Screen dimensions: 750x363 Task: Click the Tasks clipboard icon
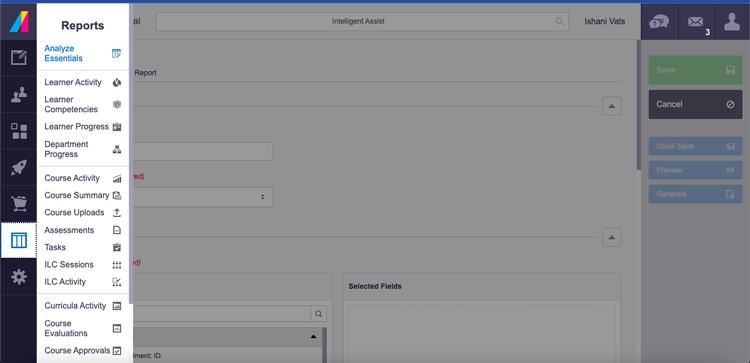tap(117, 248)
